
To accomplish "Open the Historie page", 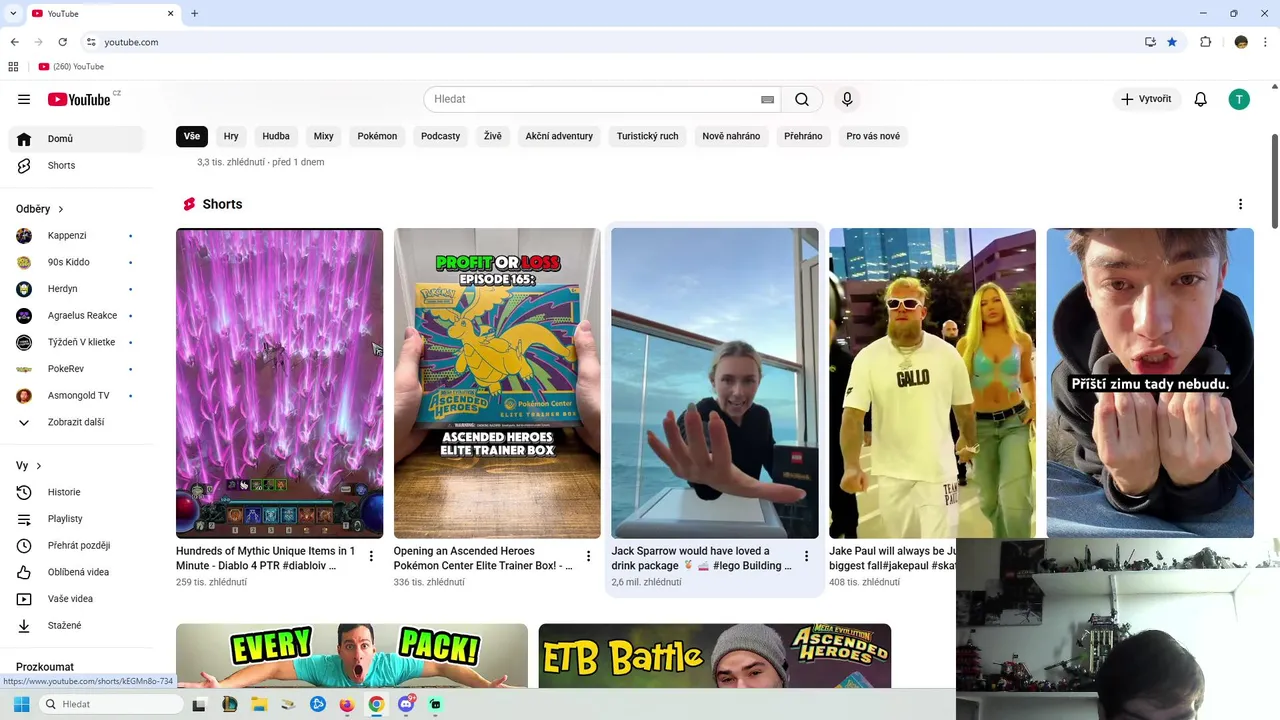I will (x=76, y=492).
